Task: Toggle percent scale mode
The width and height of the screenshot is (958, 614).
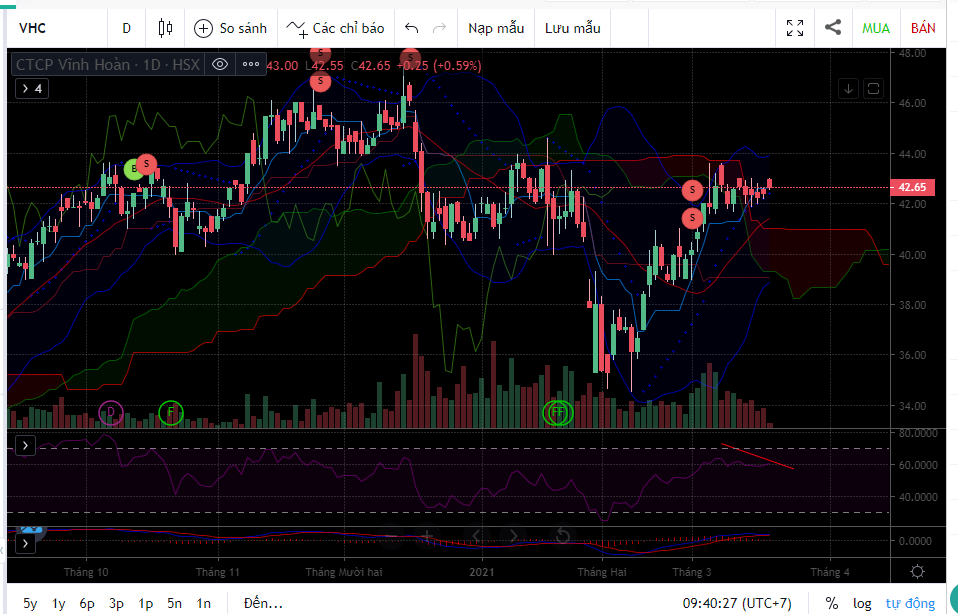Action: click(832, 603)
